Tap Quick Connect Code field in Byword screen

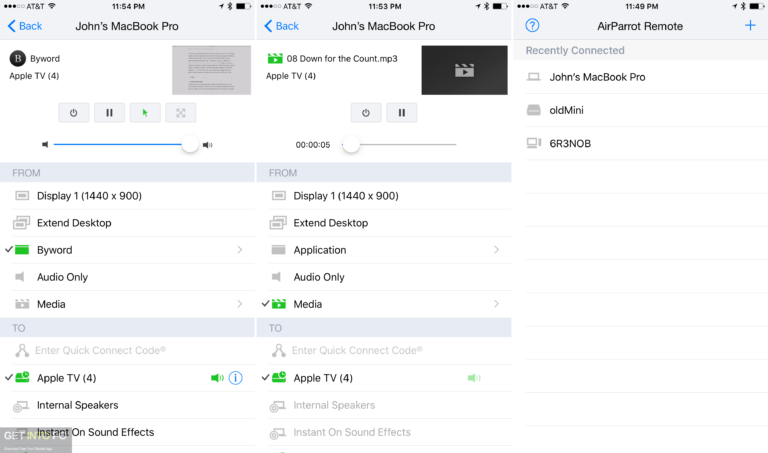coord(127,351)
